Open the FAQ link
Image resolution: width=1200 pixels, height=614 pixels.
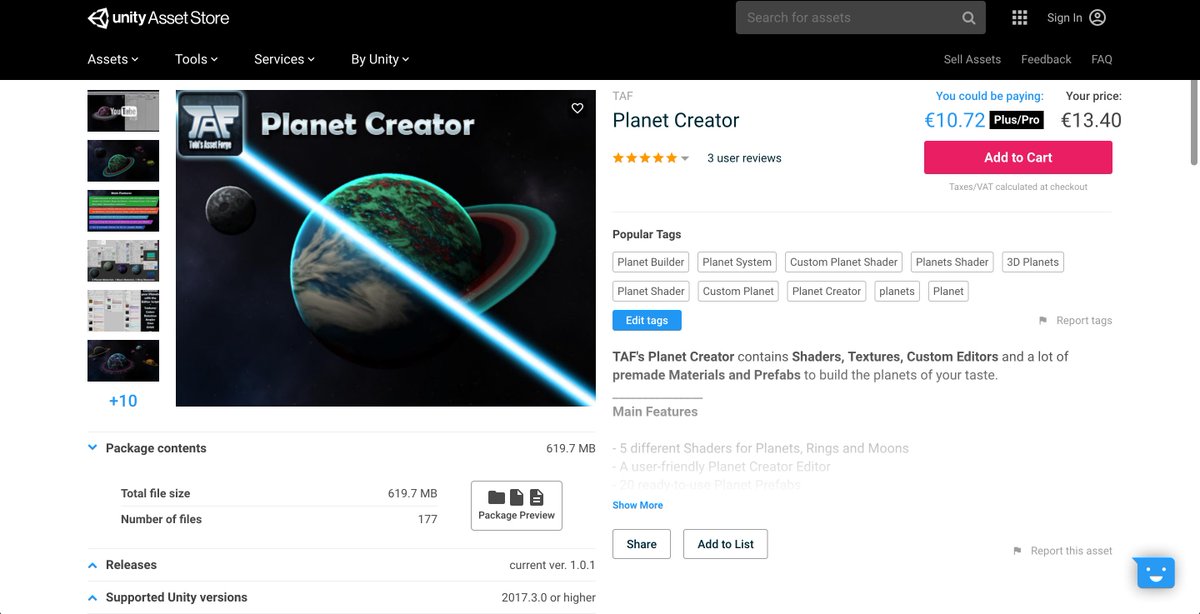(1102, 59)
